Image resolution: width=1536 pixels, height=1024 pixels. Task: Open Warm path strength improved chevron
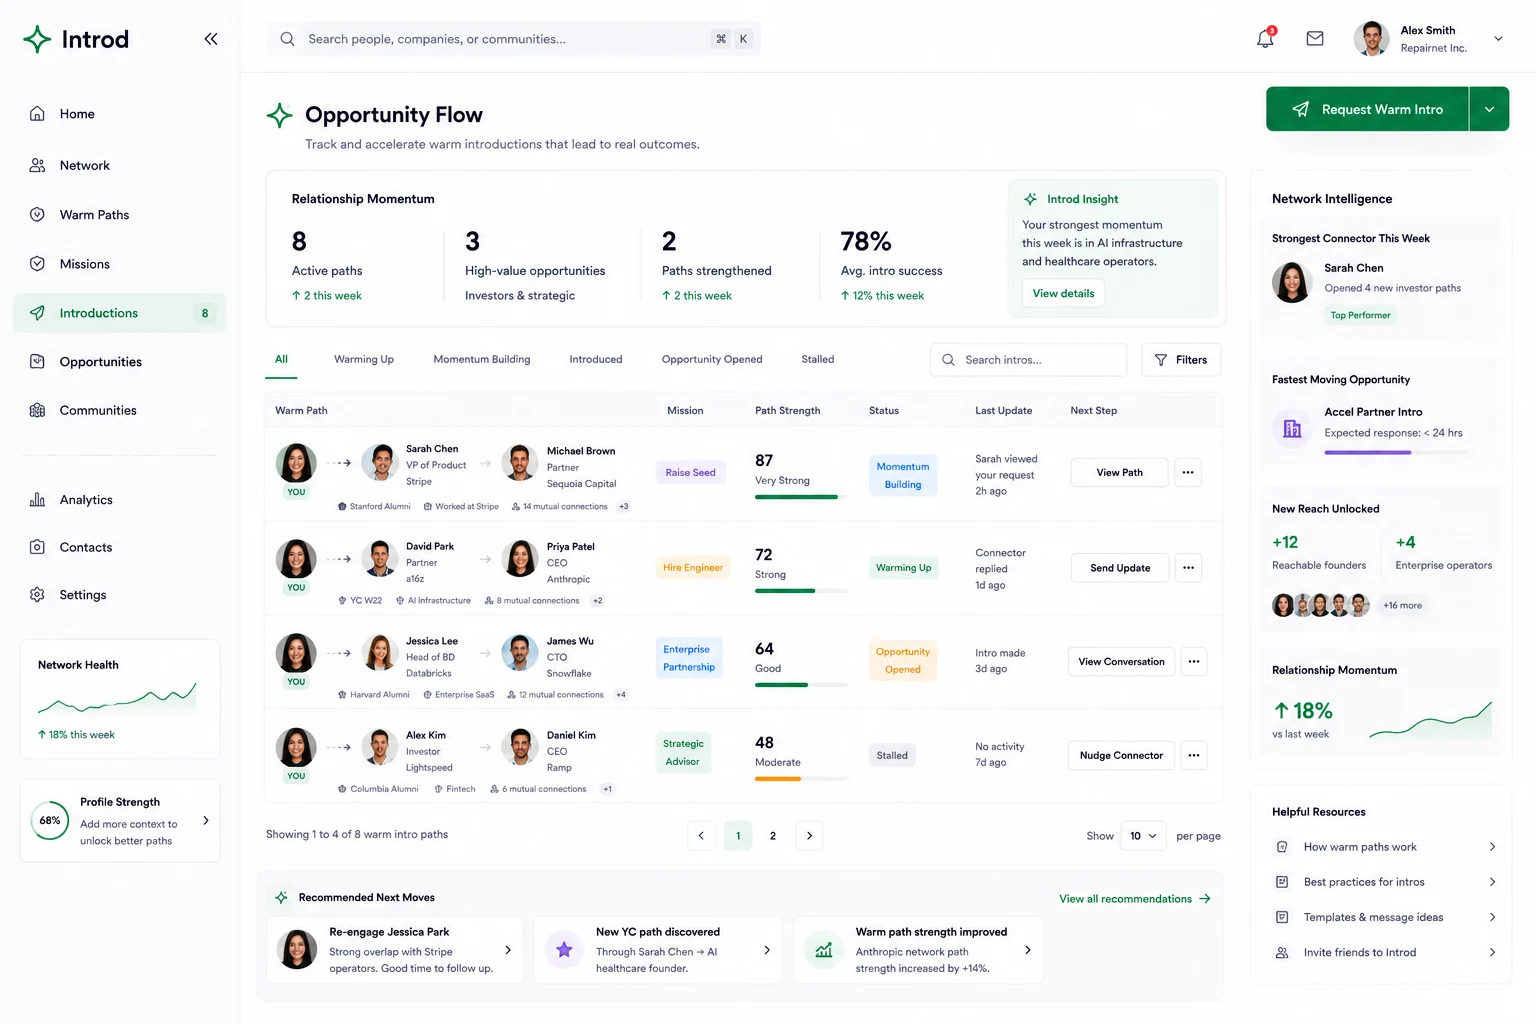click(1028, 950)
